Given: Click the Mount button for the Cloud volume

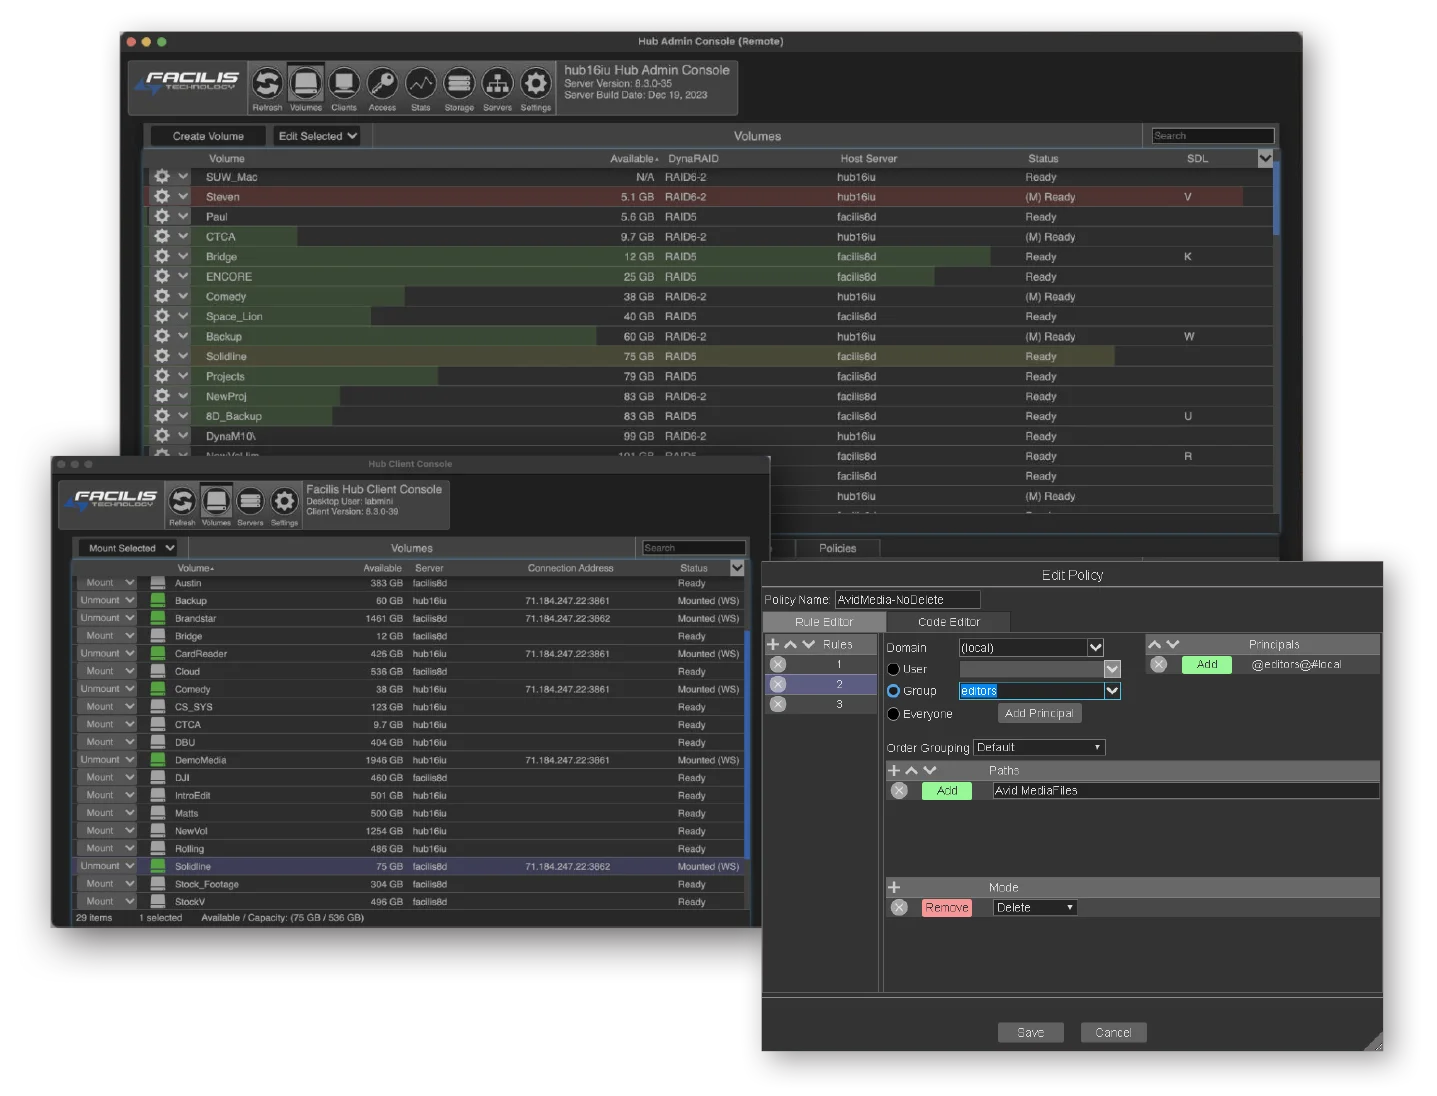Looking at the screenshot, I should [x=100, y=671].
